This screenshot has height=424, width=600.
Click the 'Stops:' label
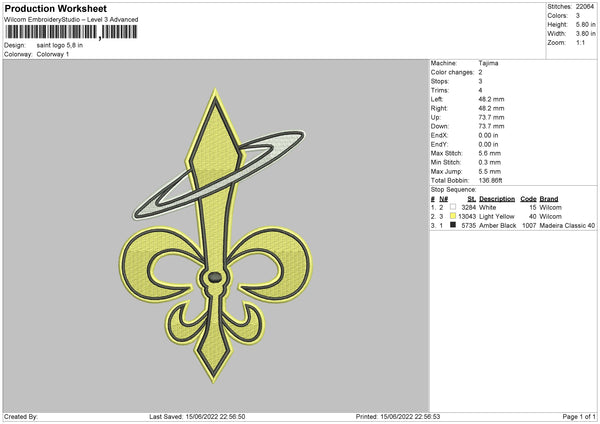(x=440, y=82)
